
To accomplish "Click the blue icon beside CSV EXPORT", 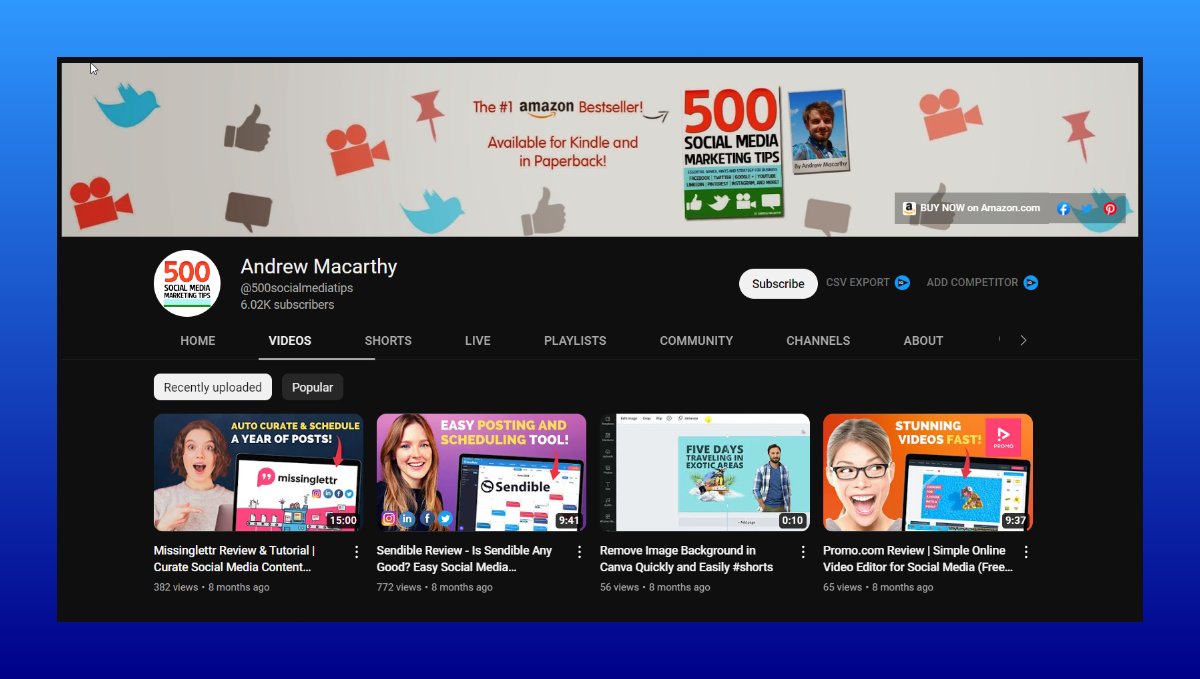I will (902, 283).
